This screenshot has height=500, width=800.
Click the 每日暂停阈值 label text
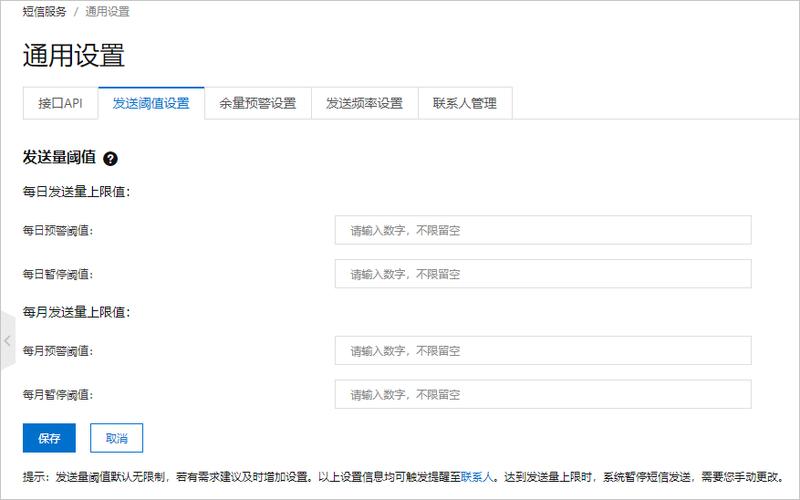[x=58, y=274]
